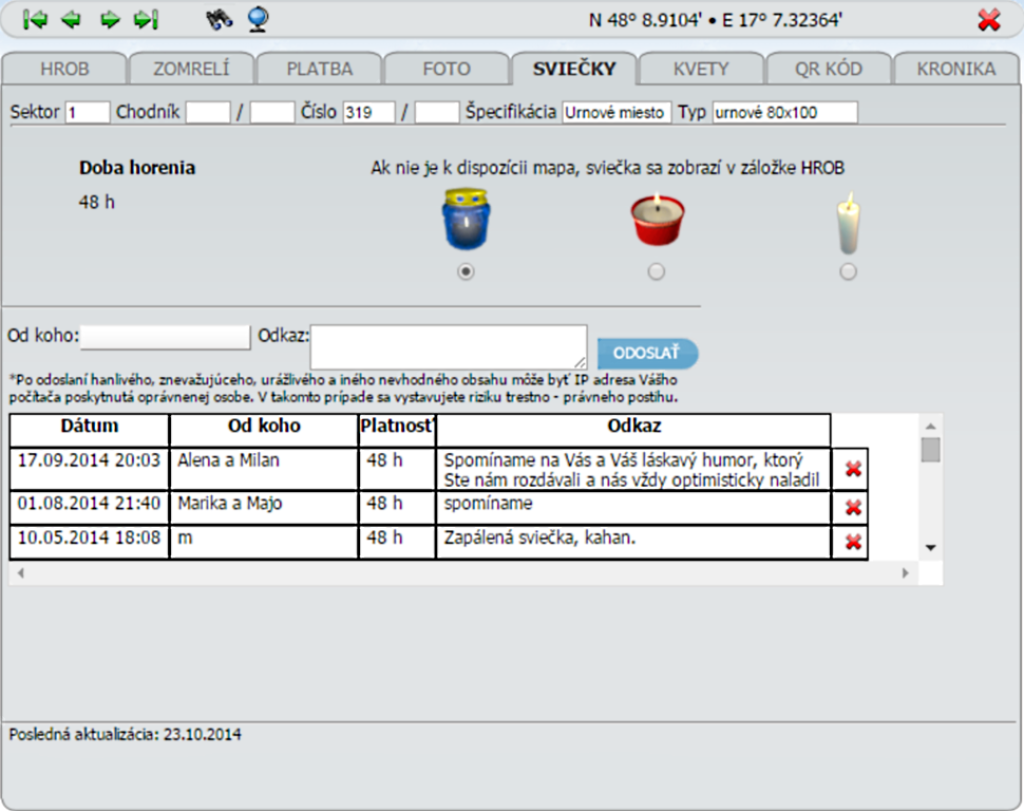The image size is (1024, 811).
Task: Delete the Marika a Majo entry
Action: [x=853, y=507]
